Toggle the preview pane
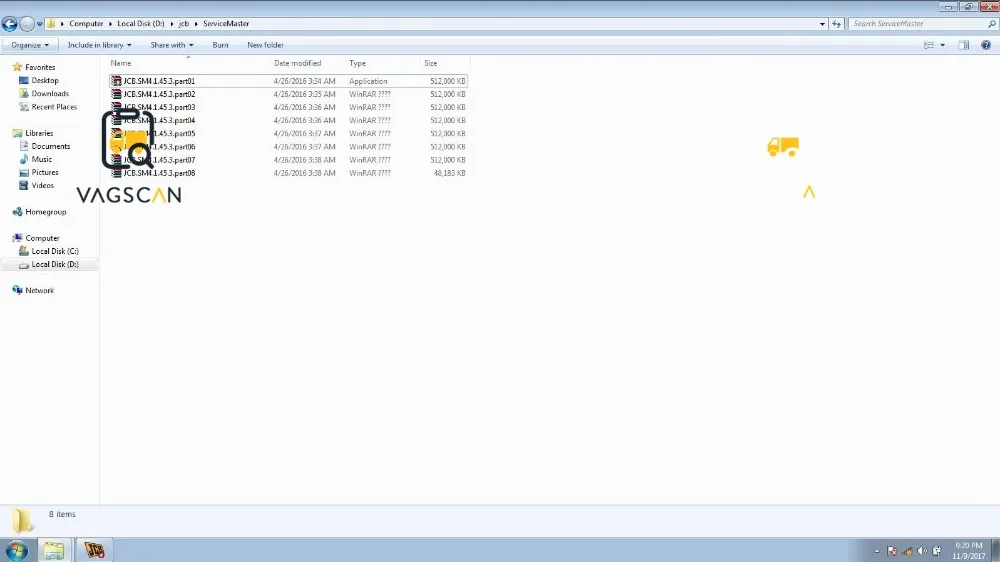Screen dimensions: 1000x562 (x=964, y=45)
